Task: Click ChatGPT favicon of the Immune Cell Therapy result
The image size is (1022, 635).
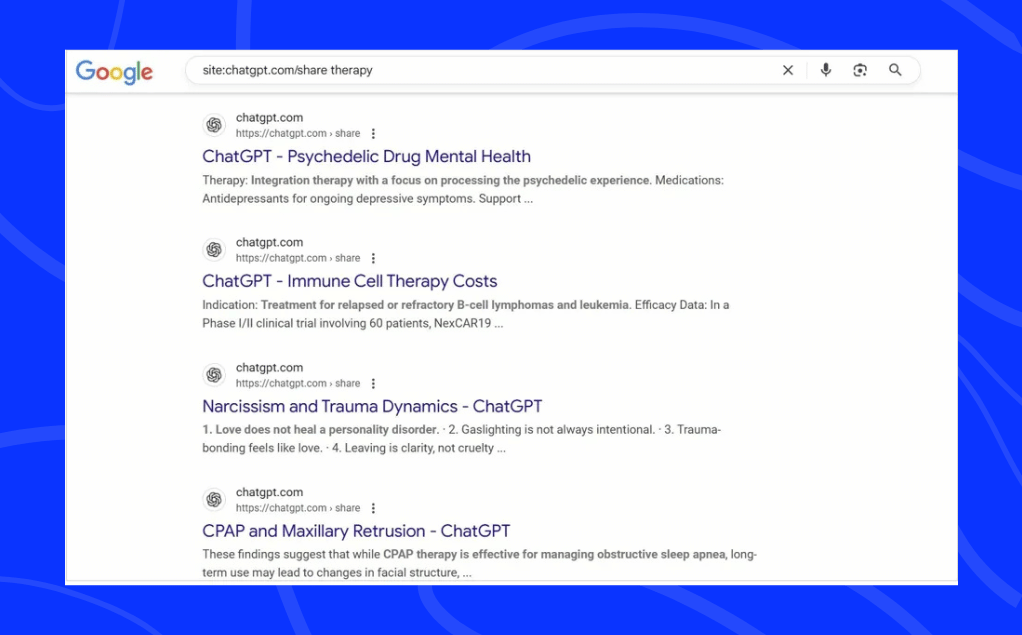Action: (x=214, y=249)
